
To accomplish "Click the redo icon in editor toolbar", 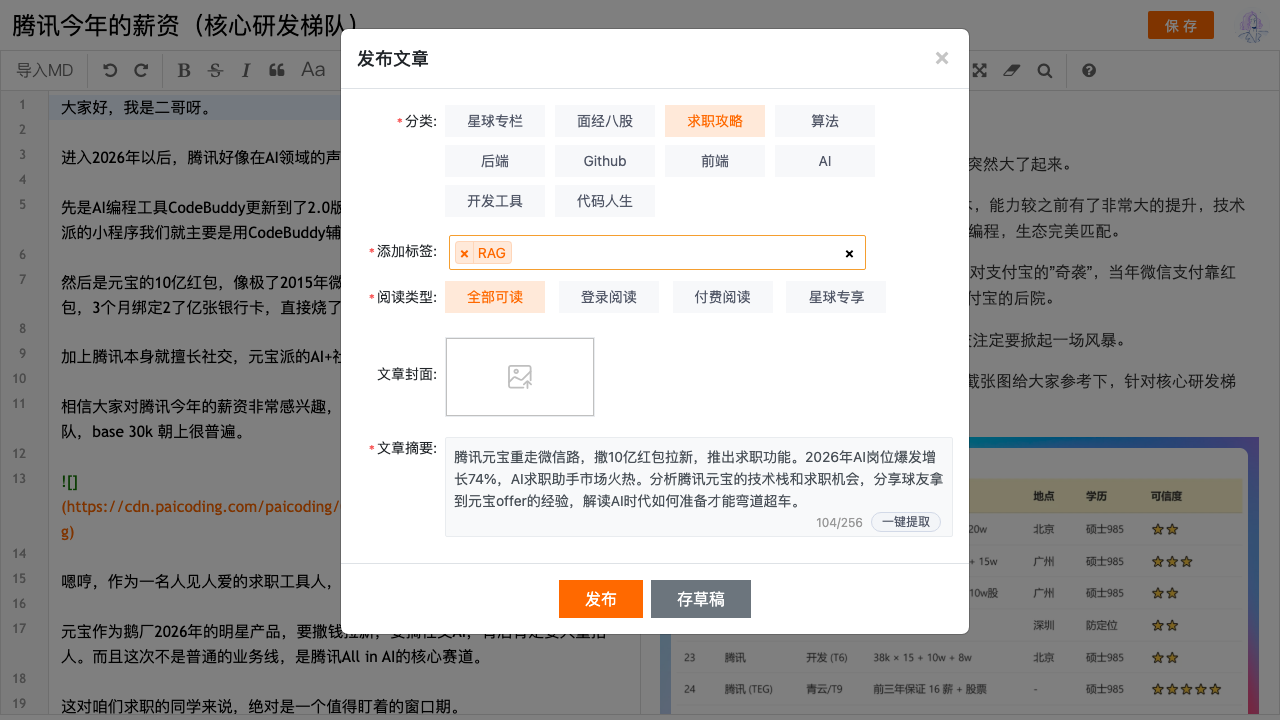I will [141, 71].
